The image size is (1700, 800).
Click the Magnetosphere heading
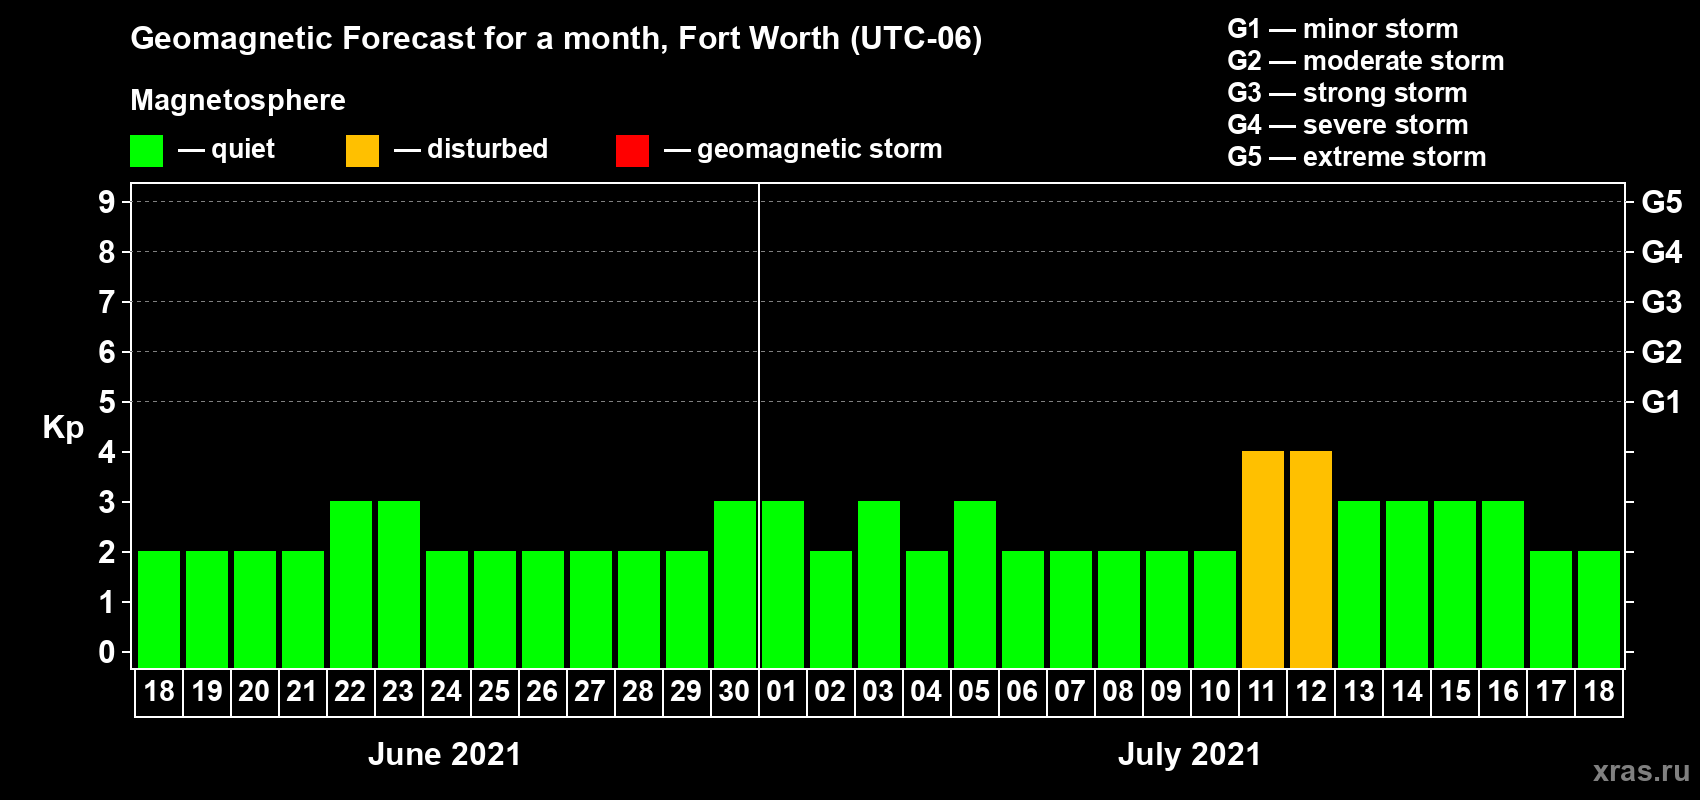pyautogui.click(x=238, y=100)
